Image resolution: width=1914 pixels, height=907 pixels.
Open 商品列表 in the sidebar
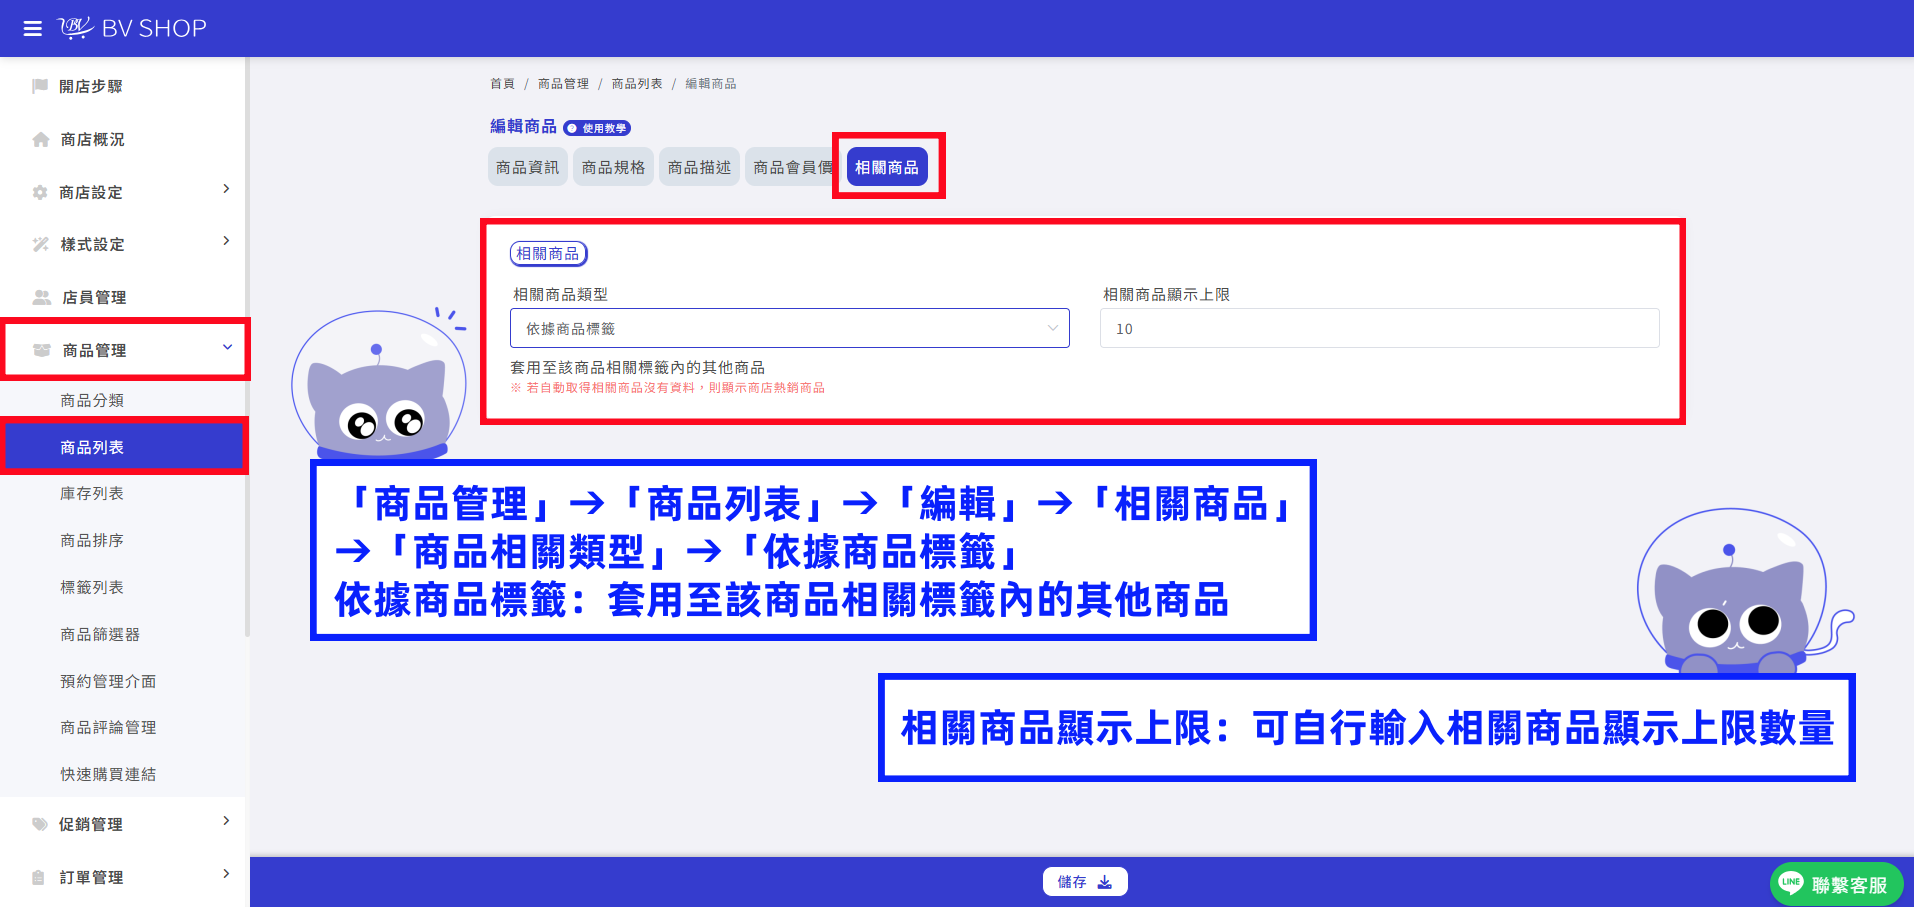click(123, 447)
